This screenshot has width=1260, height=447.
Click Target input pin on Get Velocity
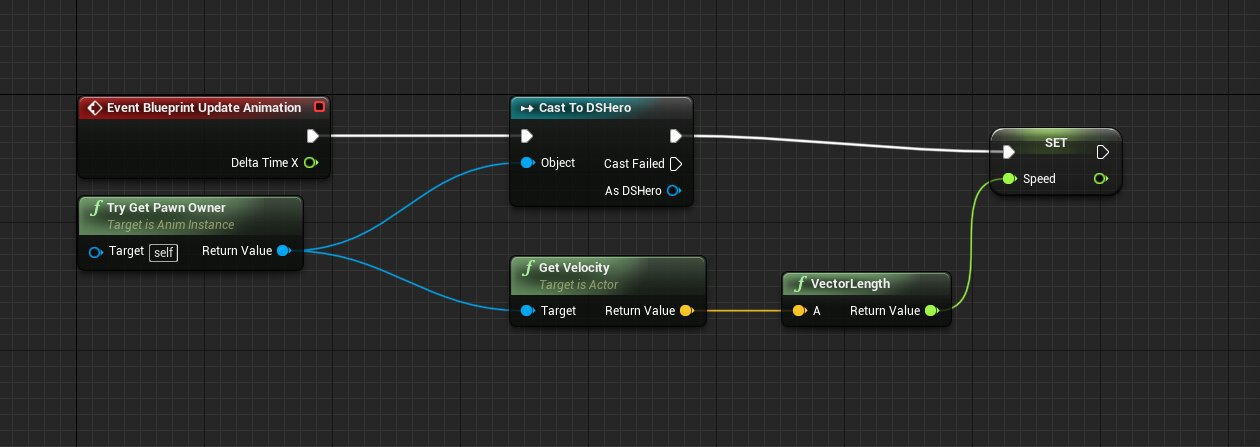[x=527, y=311]
